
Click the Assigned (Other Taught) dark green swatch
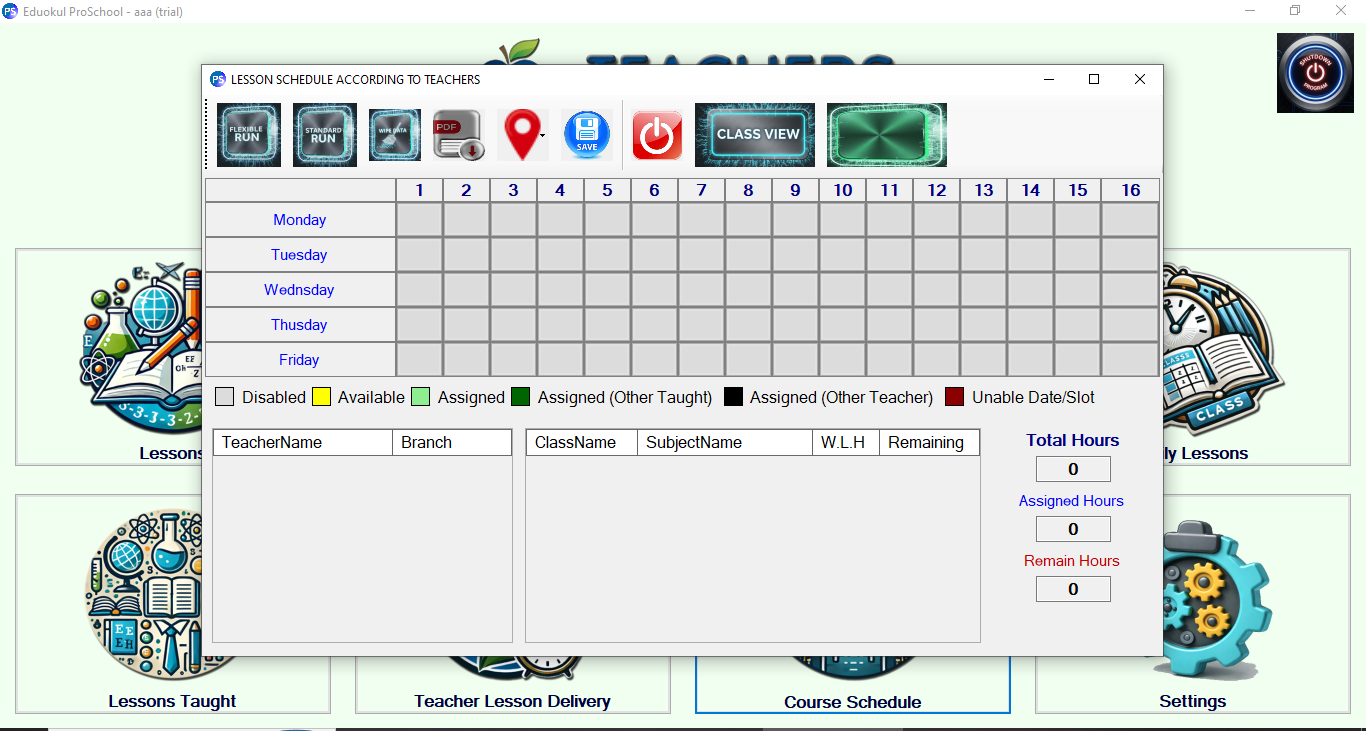coord(520,397)
